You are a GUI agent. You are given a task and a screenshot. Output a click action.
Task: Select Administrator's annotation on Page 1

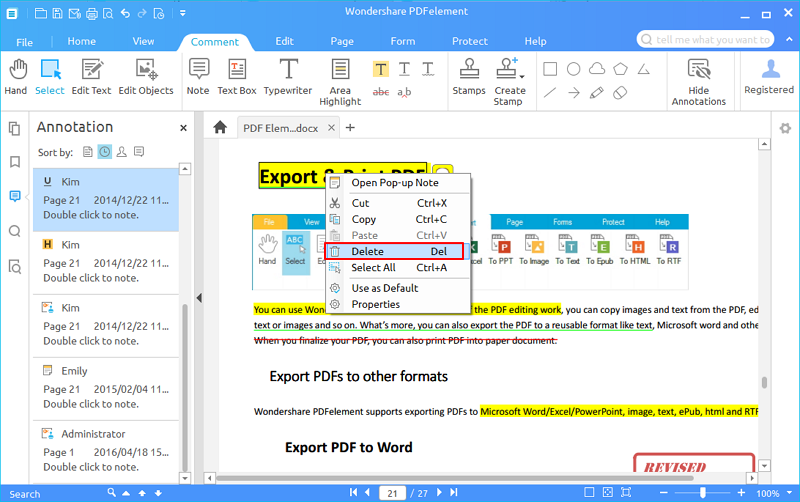[x=106, y=451]
